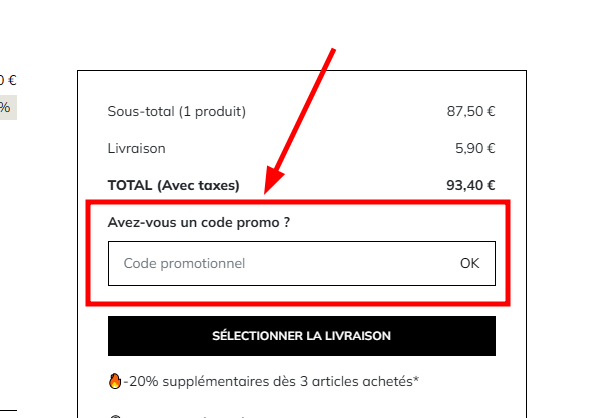
Task: Click the asterisk after 'articles achetés'
Action: 416,379
